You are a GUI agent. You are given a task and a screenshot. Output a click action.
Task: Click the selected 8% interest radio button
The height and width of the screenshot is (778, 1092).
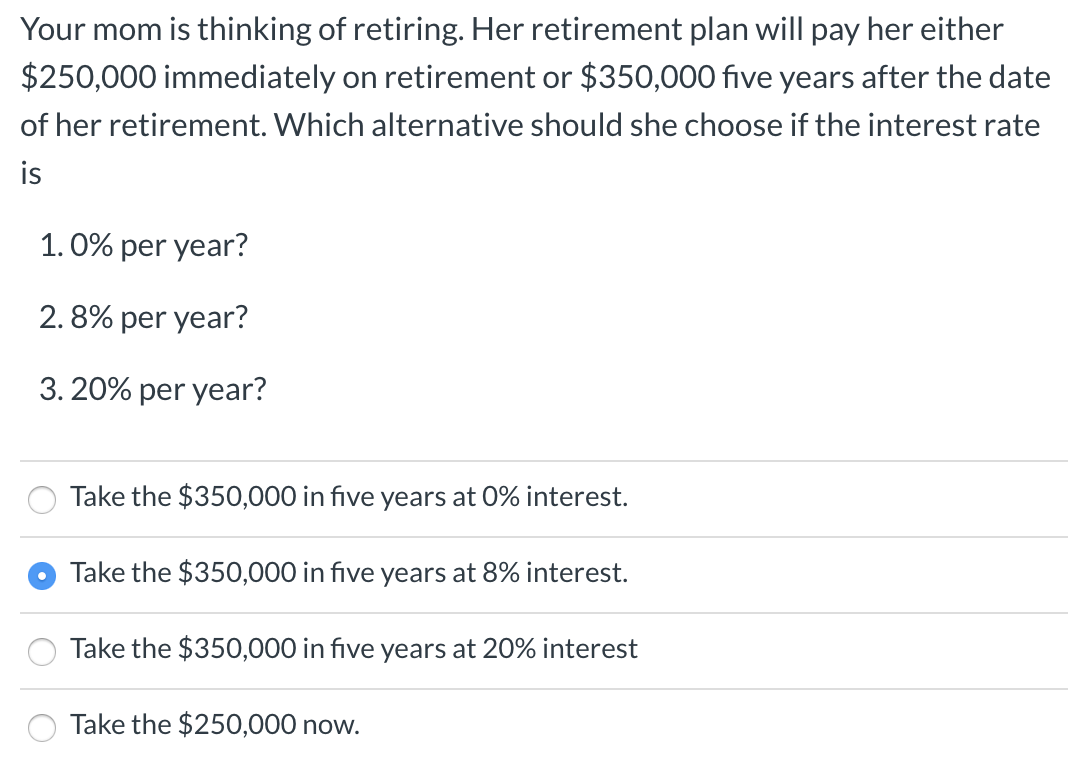click(x=42, y=575)
